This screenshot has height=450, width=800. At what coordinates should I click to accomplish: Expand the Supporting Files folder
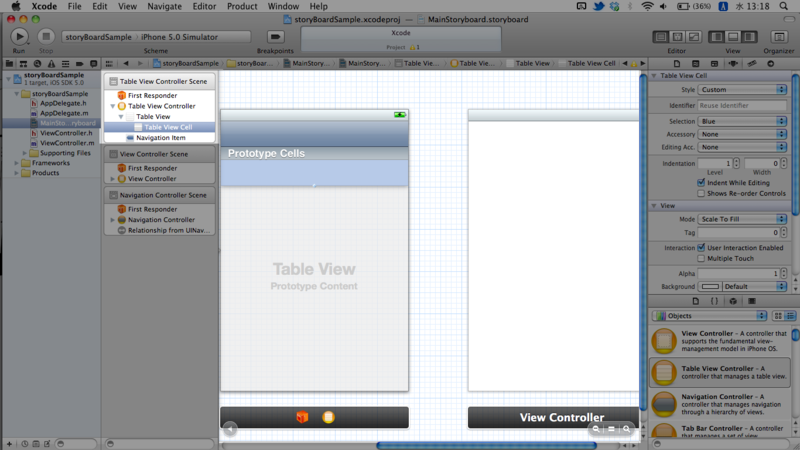[x=24, y=153]
